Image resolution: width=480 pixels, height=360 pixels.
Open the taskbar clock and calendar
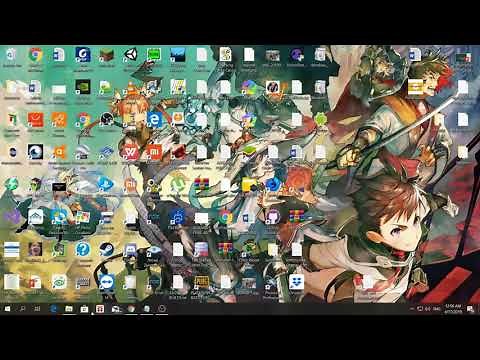coord(454,309)
